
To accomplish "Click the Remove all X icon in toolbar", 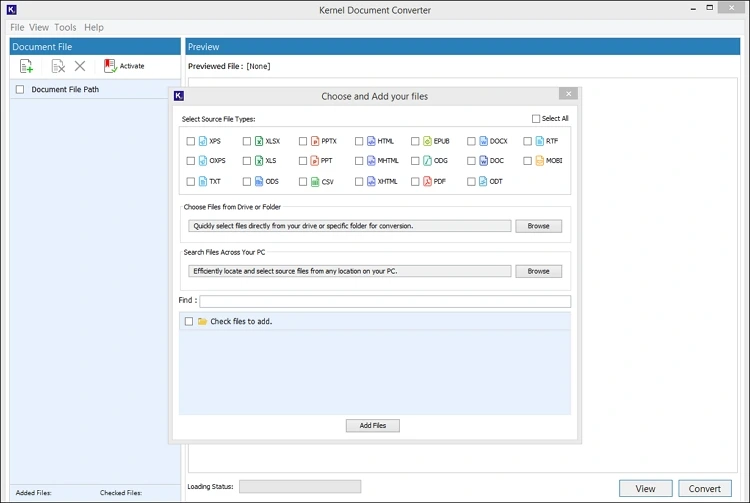I will [x=80, y=66].
